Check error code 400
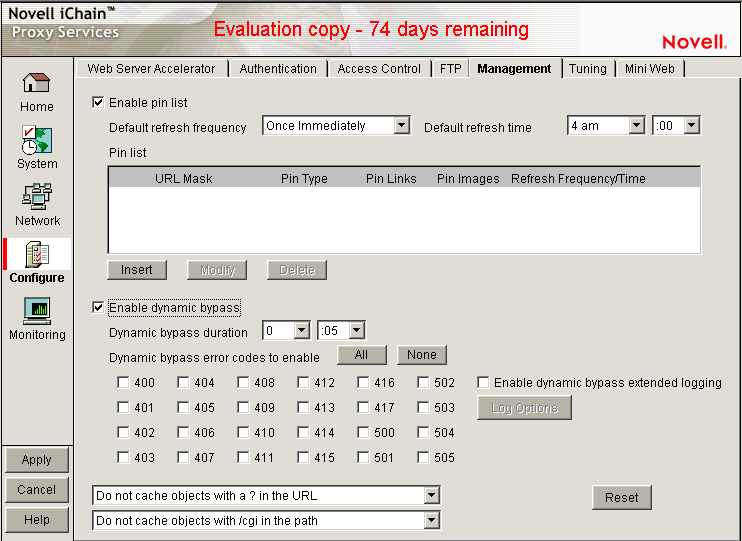This screenshot has height=541, width=742. point(123,382)
